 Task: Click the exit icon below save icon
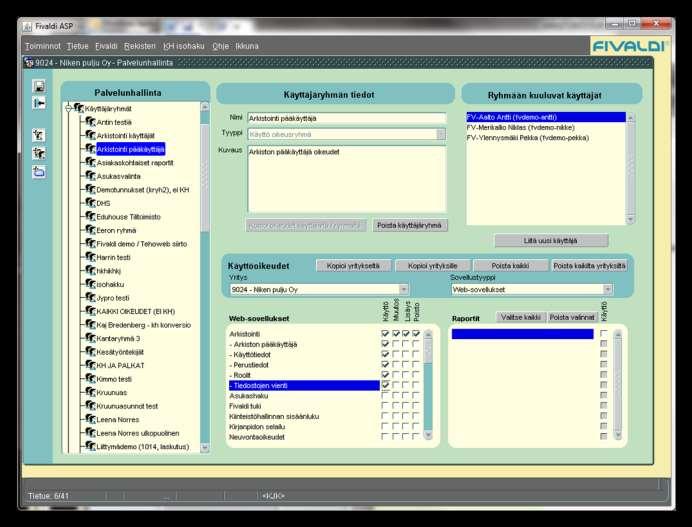[39, 103]
